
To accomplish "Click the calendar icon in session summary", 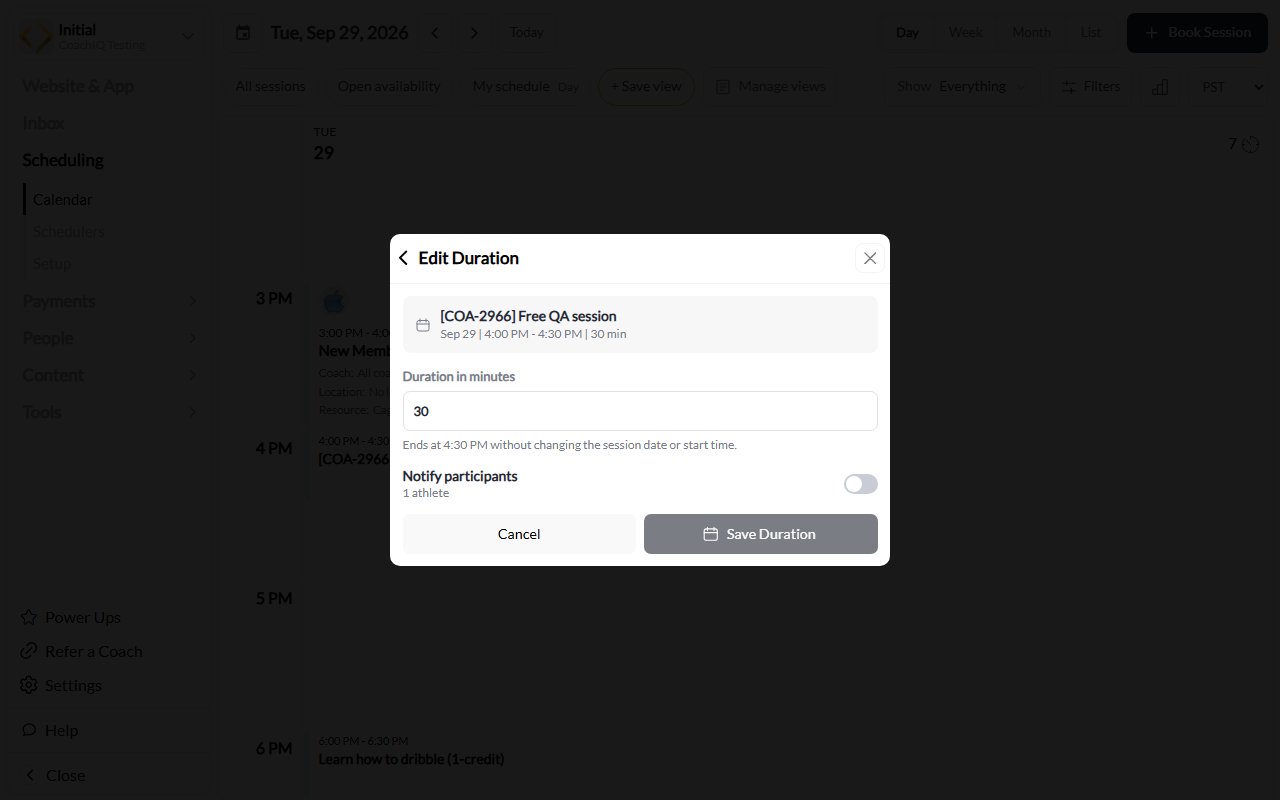I will point(423,325).
